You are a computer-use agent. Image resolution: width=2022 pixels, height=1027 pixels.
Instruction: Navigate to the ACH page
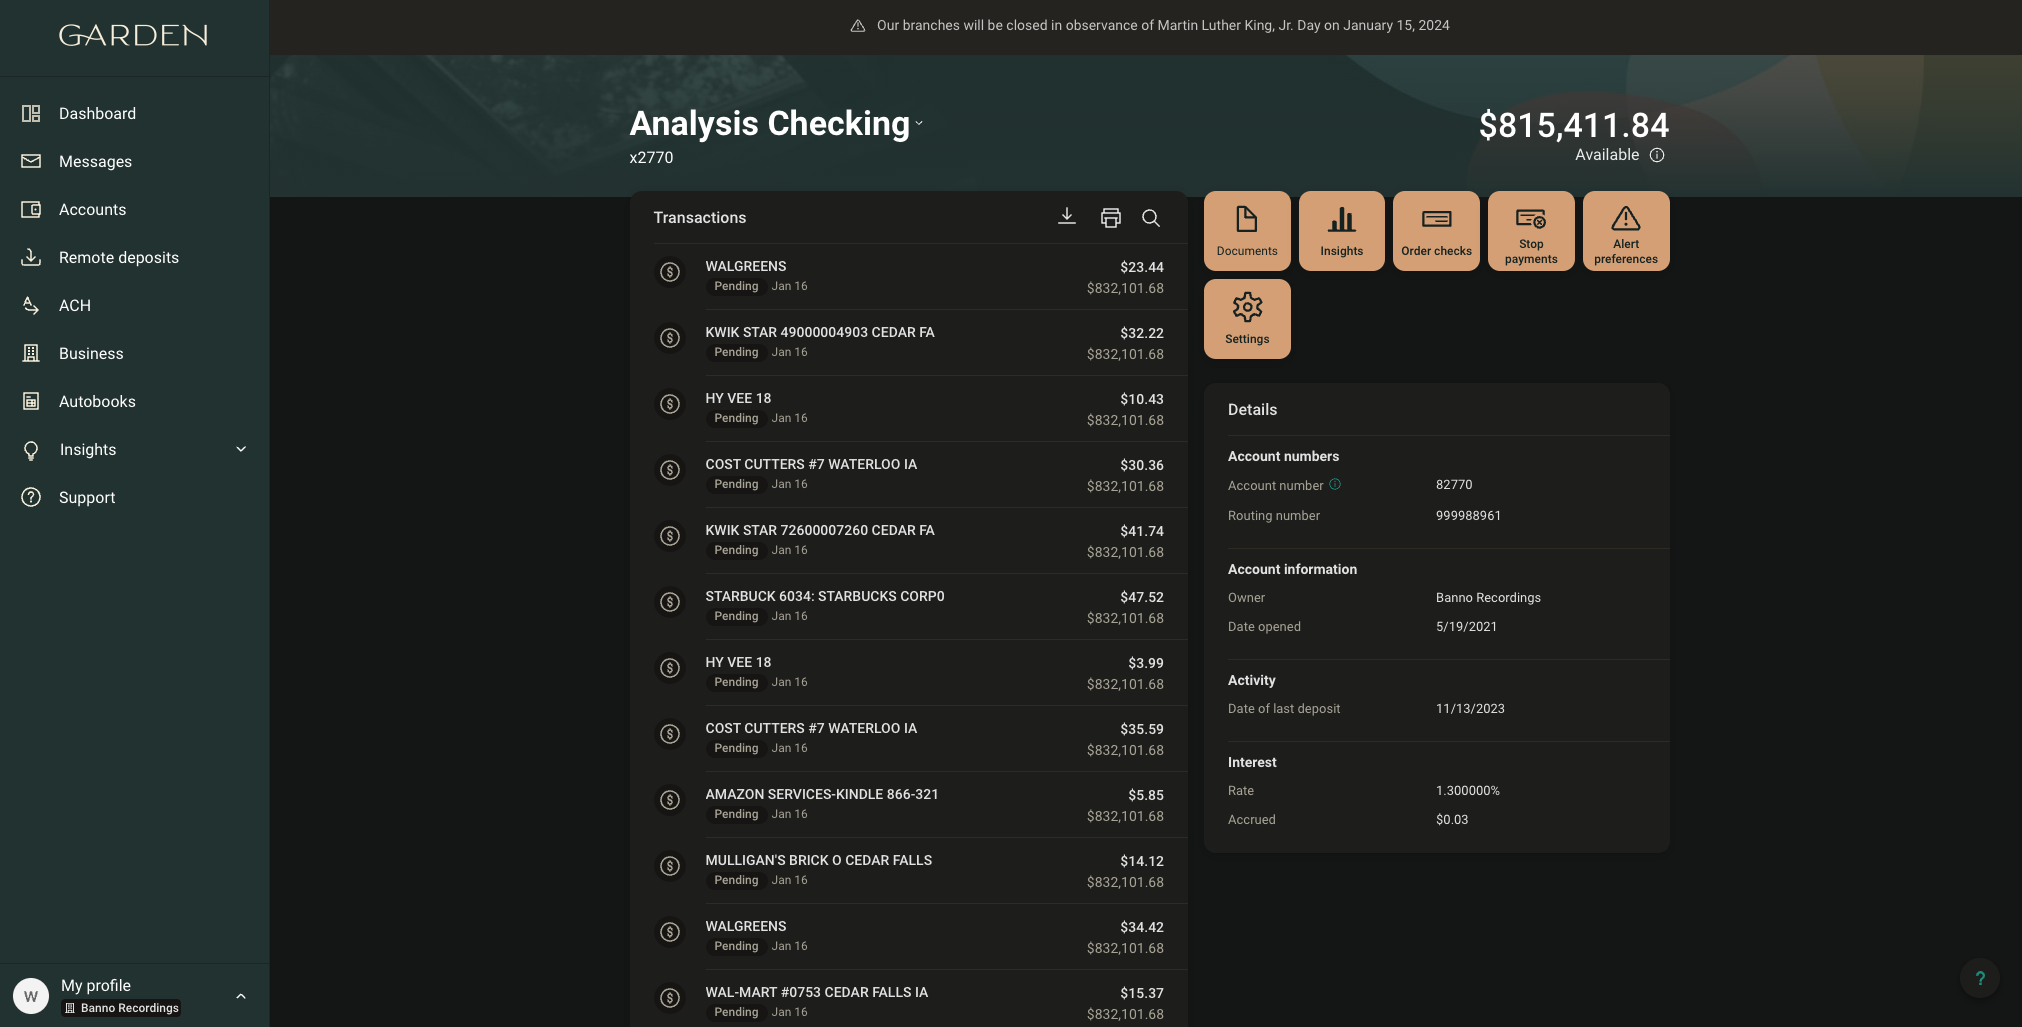74,305
